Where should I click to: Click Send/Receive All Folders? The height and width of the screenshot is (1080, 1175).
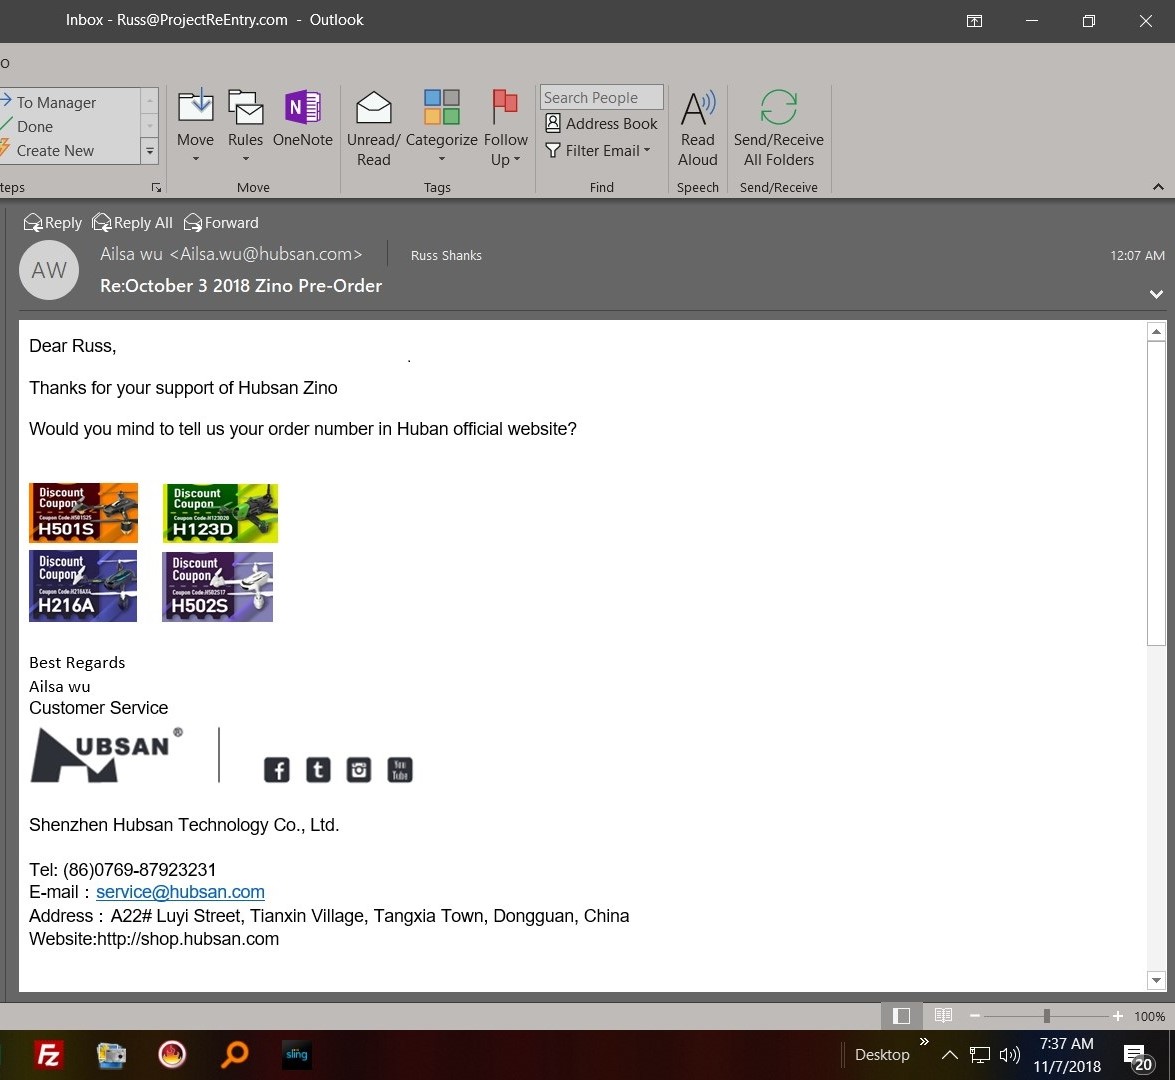779,128
